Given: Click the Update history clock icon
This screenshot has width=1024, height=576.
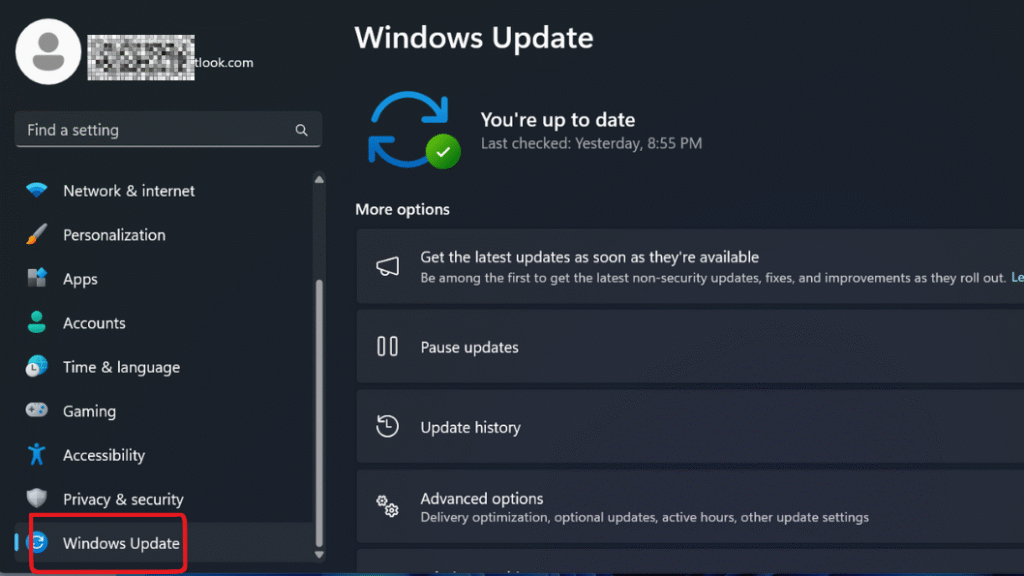Looking at the screenshot, I should tap(387, 426).
